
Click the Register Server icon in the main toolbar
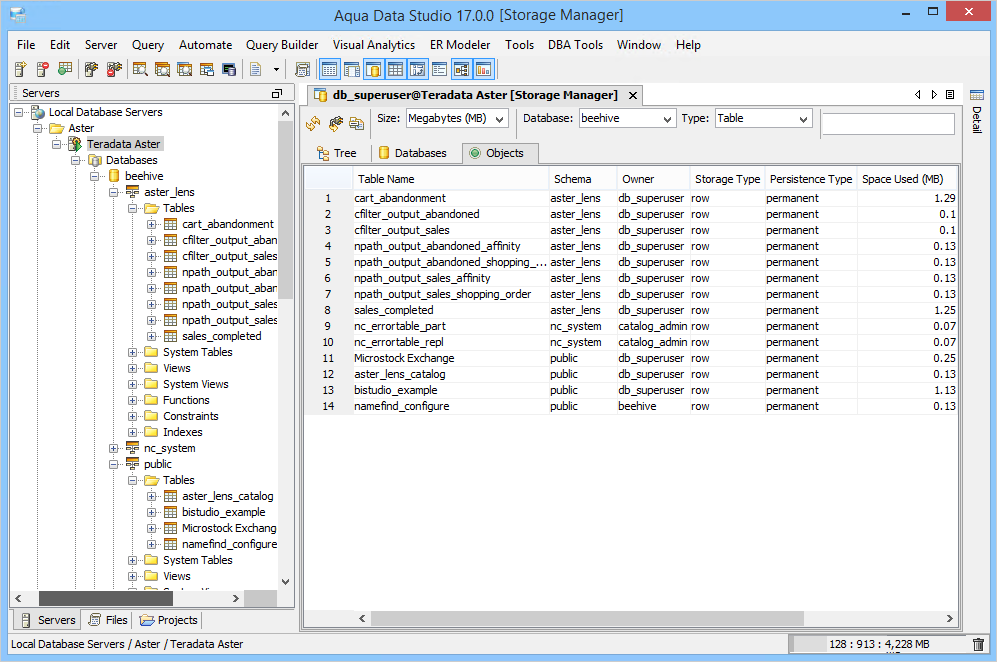tap(20, 69)
